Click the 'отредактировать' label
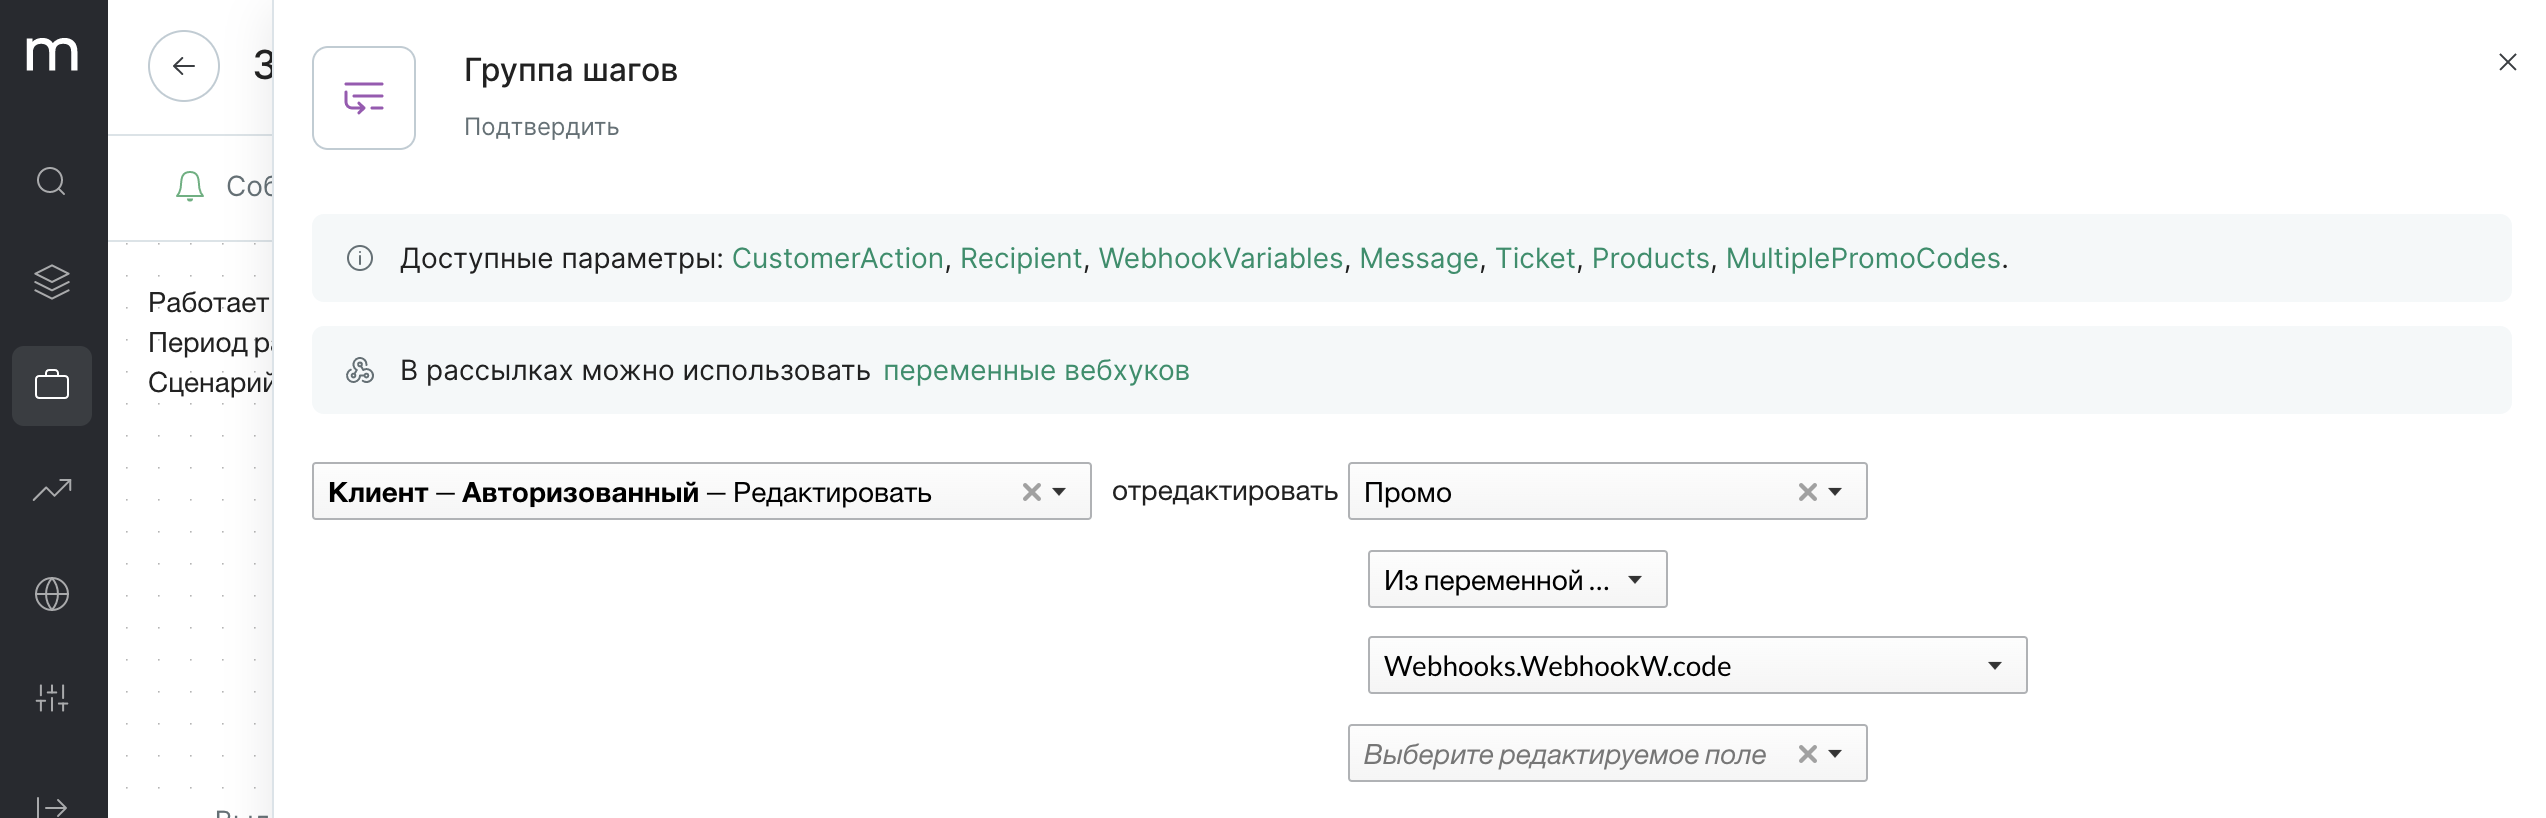This screenshot has width=2546, height=818. [x=1224, y=491]
